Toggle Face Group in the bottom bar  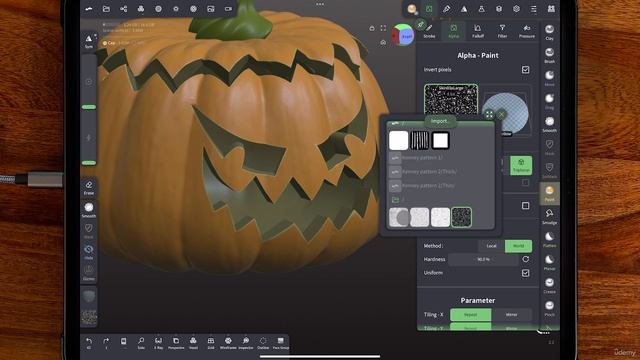pyautogui.click(x=280, y=343)
